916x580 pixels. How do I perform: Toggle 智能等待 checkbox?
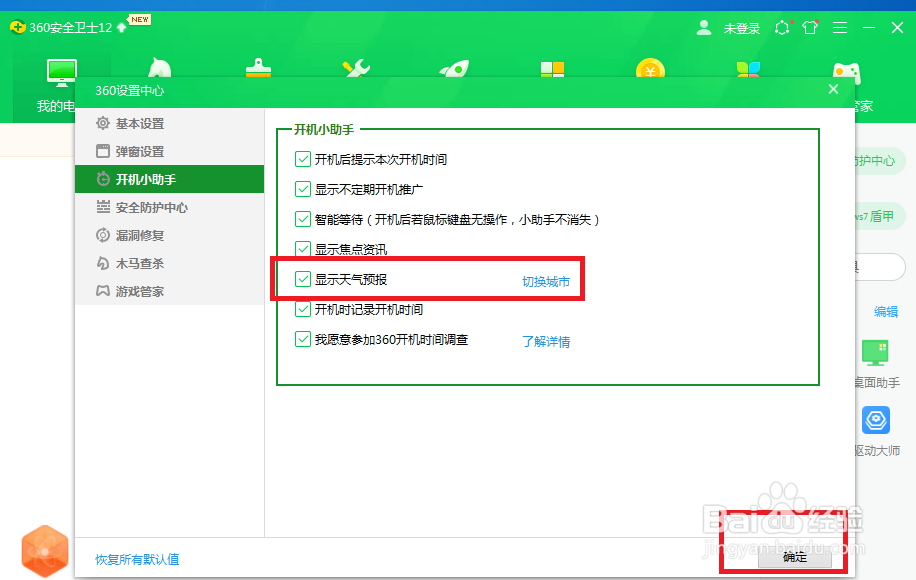[x=303, y=219]
